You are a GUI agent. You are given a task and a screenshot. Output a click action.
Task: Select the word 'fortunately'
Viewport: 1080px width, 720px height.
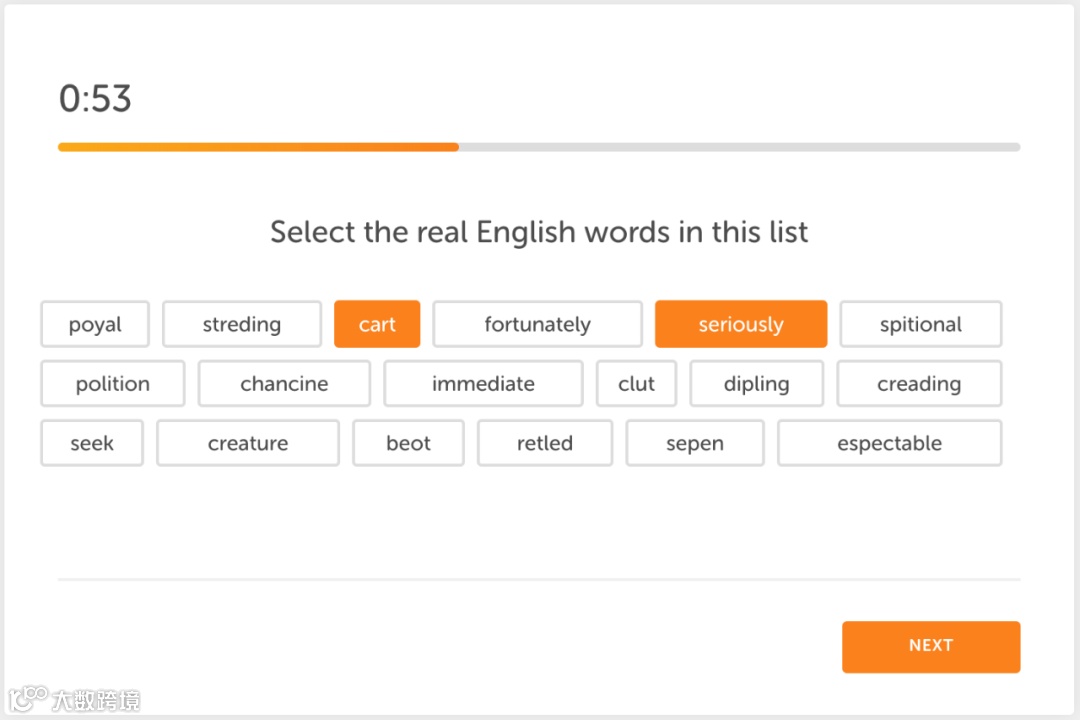click(537, 324)
